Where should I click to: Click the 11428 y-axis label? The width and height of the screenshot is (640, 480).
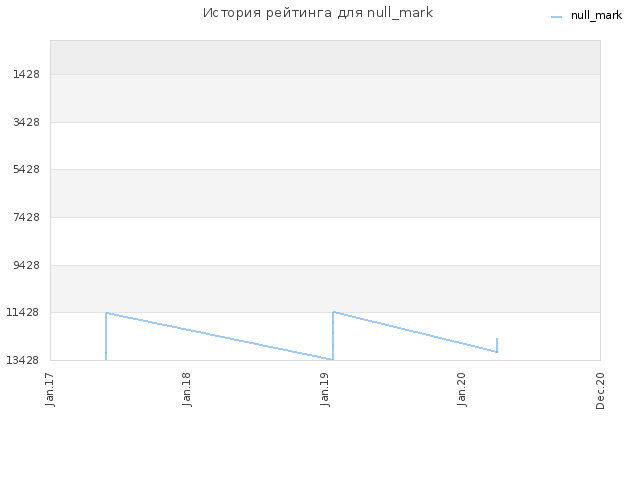[x=24, y=313]
